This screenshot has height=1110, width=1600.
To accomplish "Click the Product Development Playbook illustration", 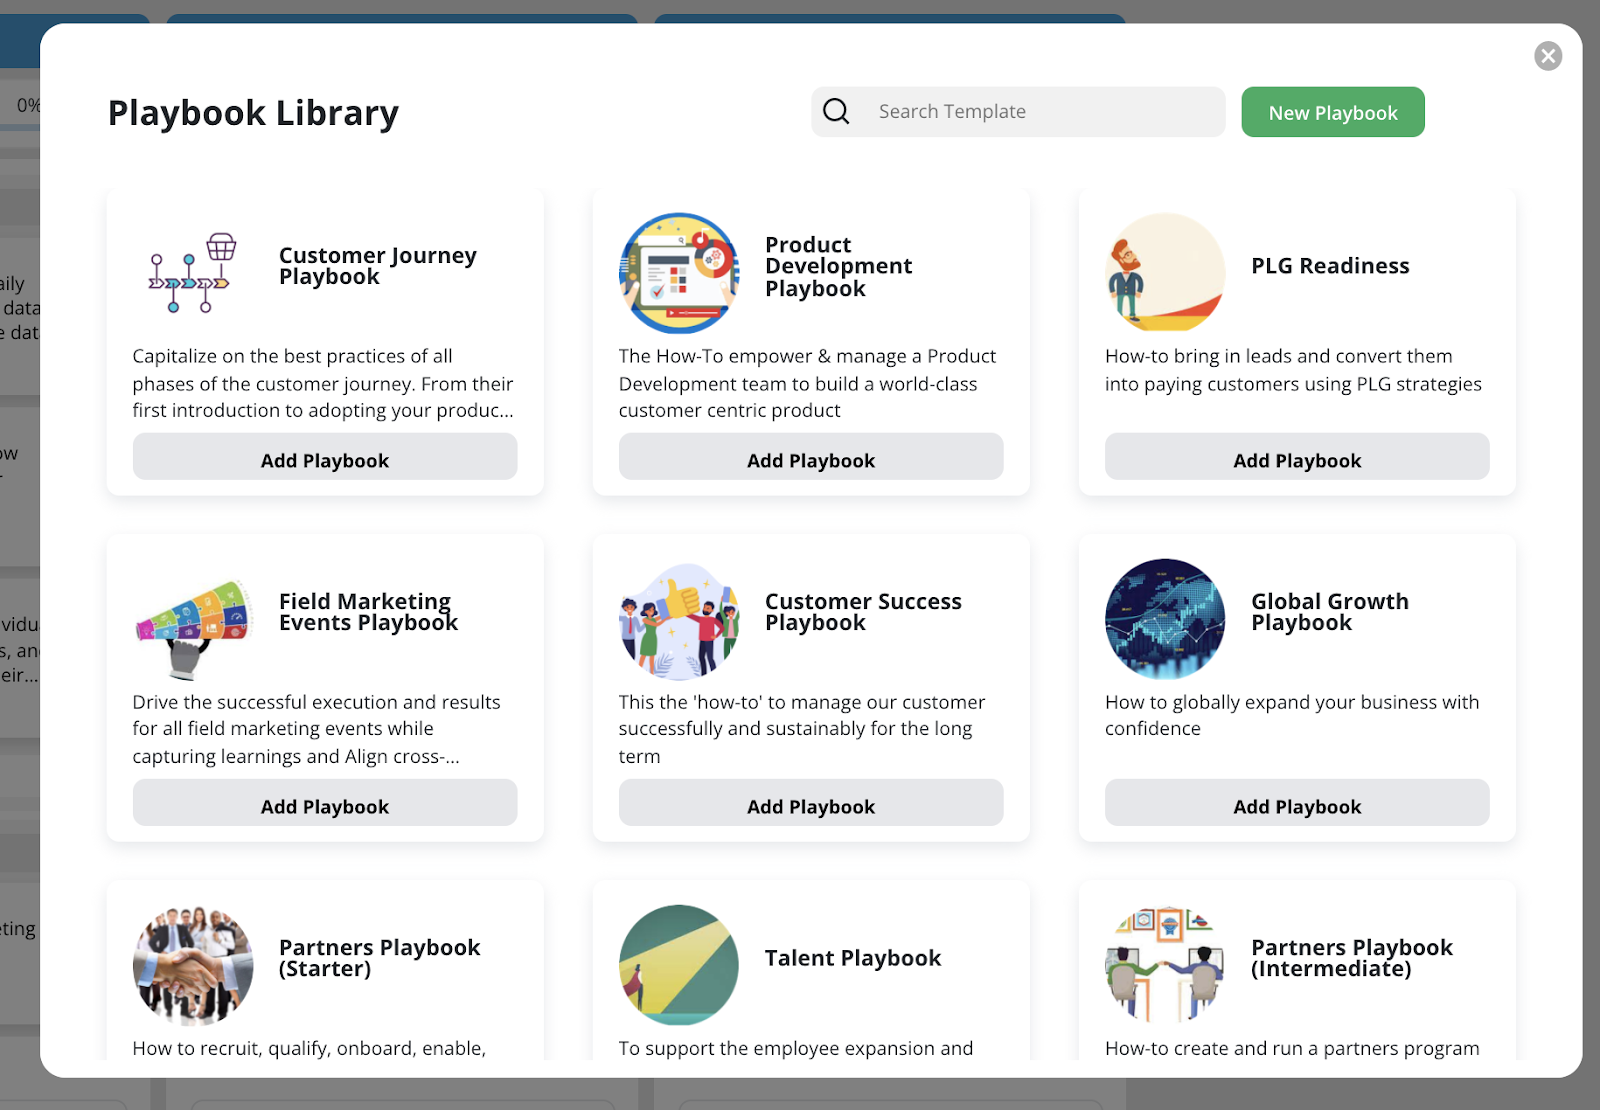I will tap(678, 273).
